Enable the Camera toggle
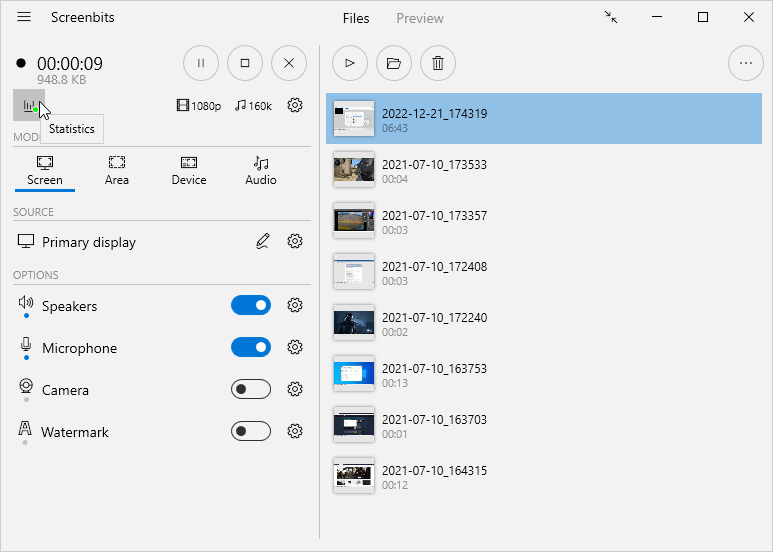Screen dimensions: 773x552 251,389
